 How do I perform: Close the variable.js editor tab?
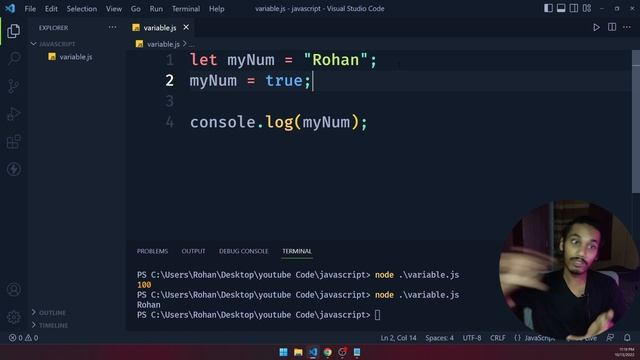click(x=186, y=27)
